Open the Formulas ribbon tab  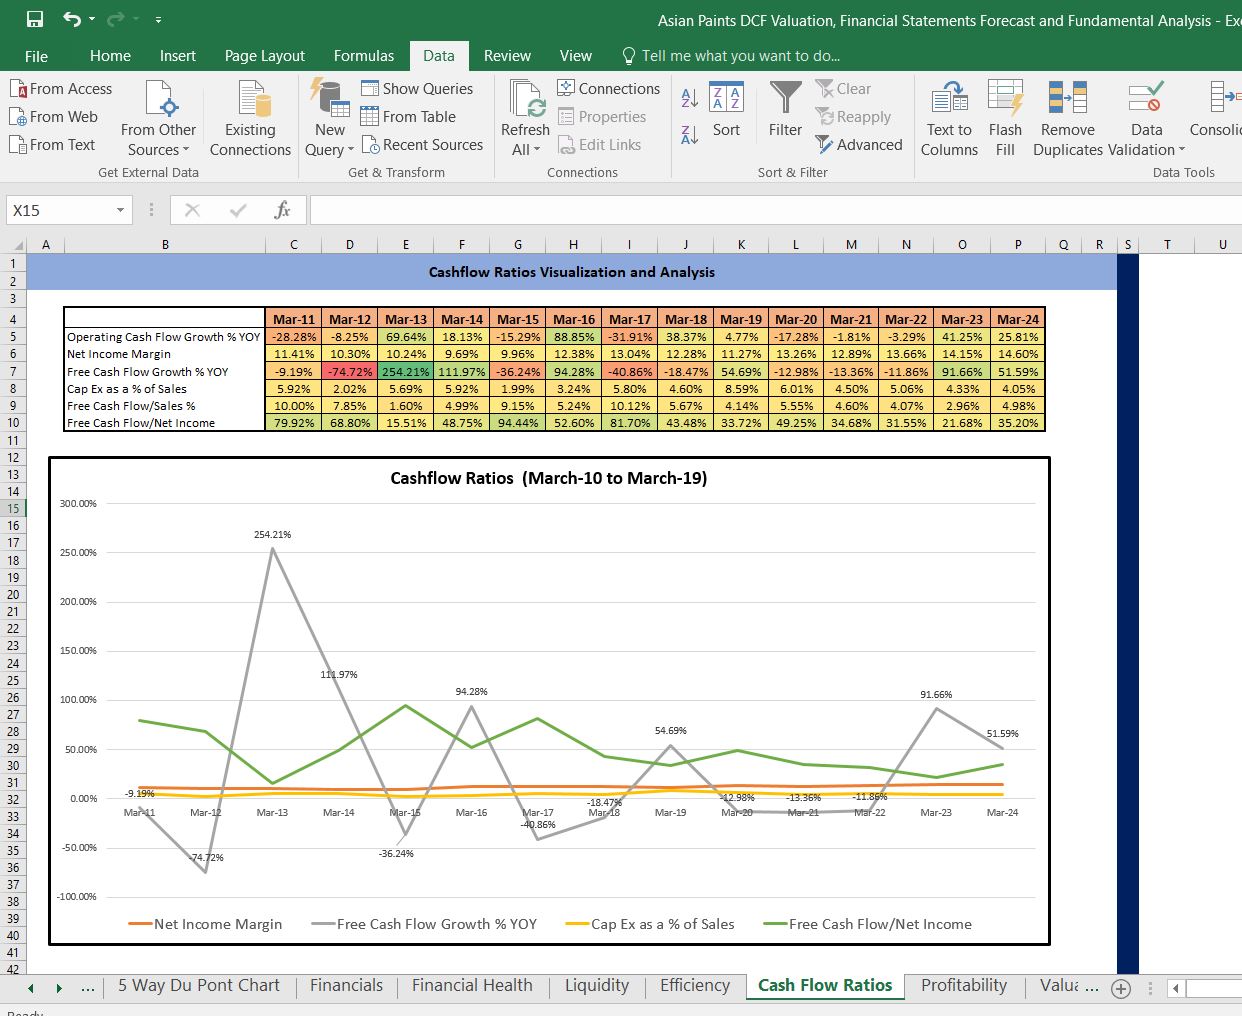[x=364, y=56]
